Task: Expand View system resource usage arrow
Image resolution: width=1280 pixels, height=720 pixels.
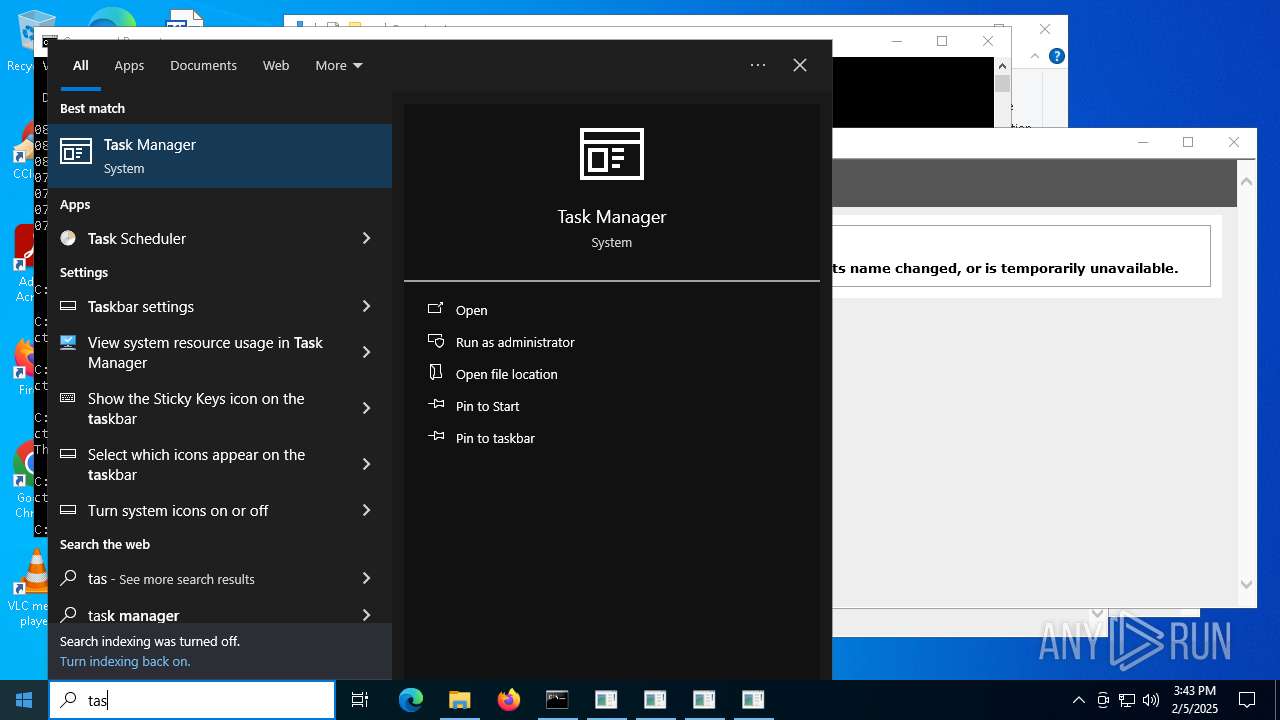Action: click(366, 352)
